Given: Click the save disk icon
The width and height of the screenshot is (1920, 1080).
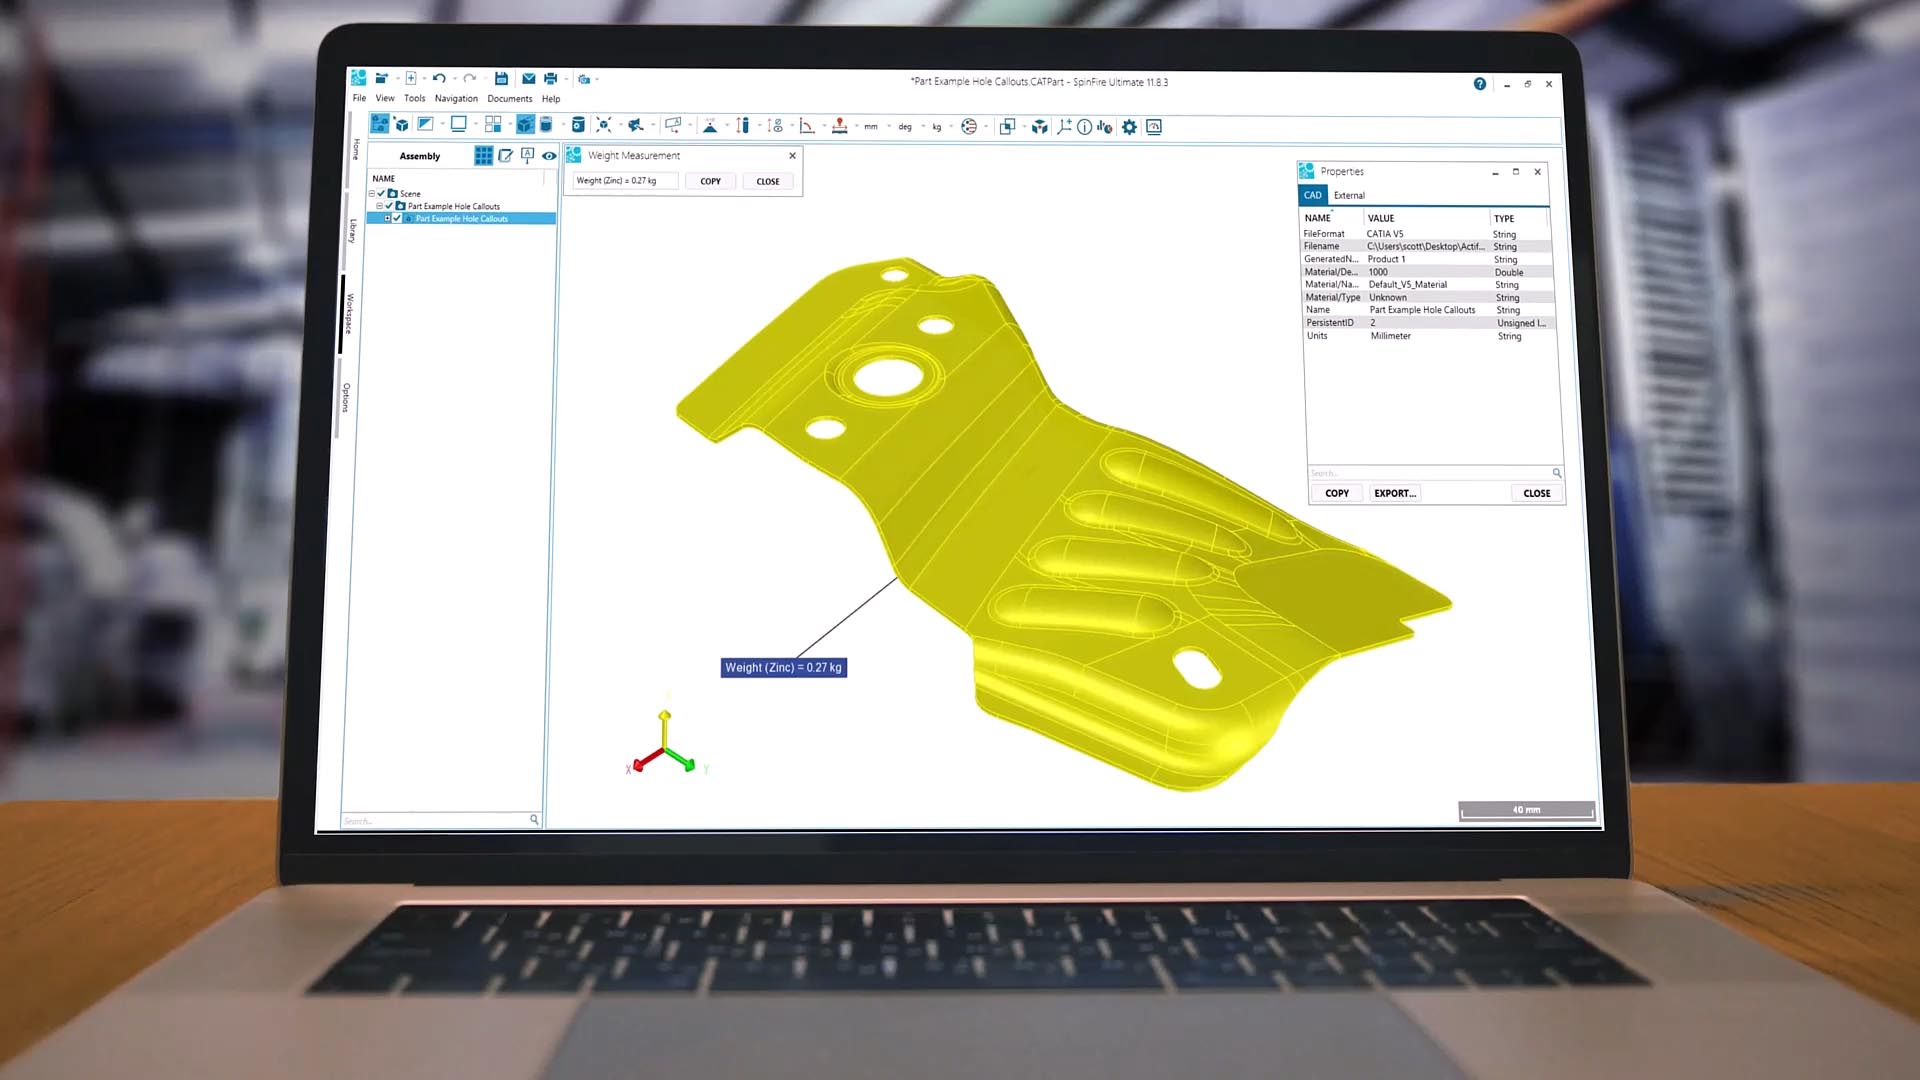Looking at the screenshot, I should [501, 79].
